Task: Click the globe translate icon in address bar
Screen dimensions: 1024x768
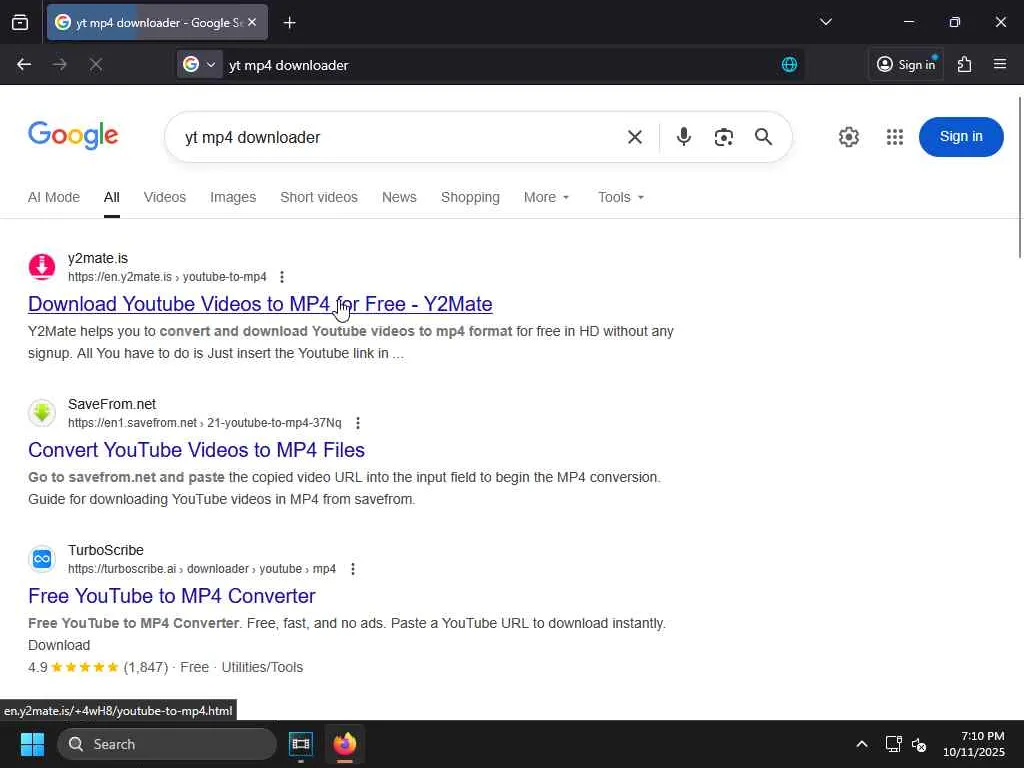Action: pyautogui.click(x=789, y=65)
